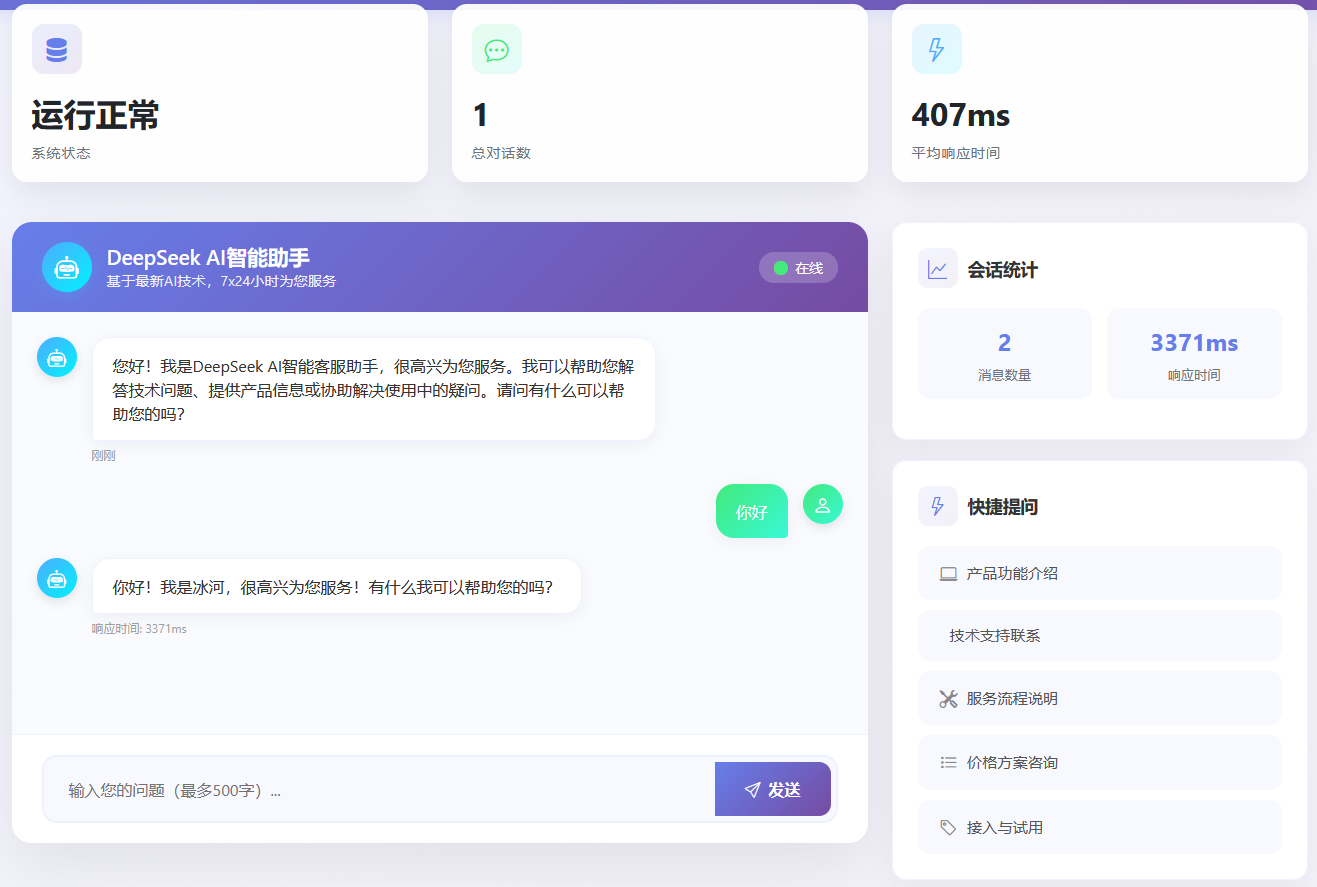Click the 运行正常 system status card

(220, 94)
